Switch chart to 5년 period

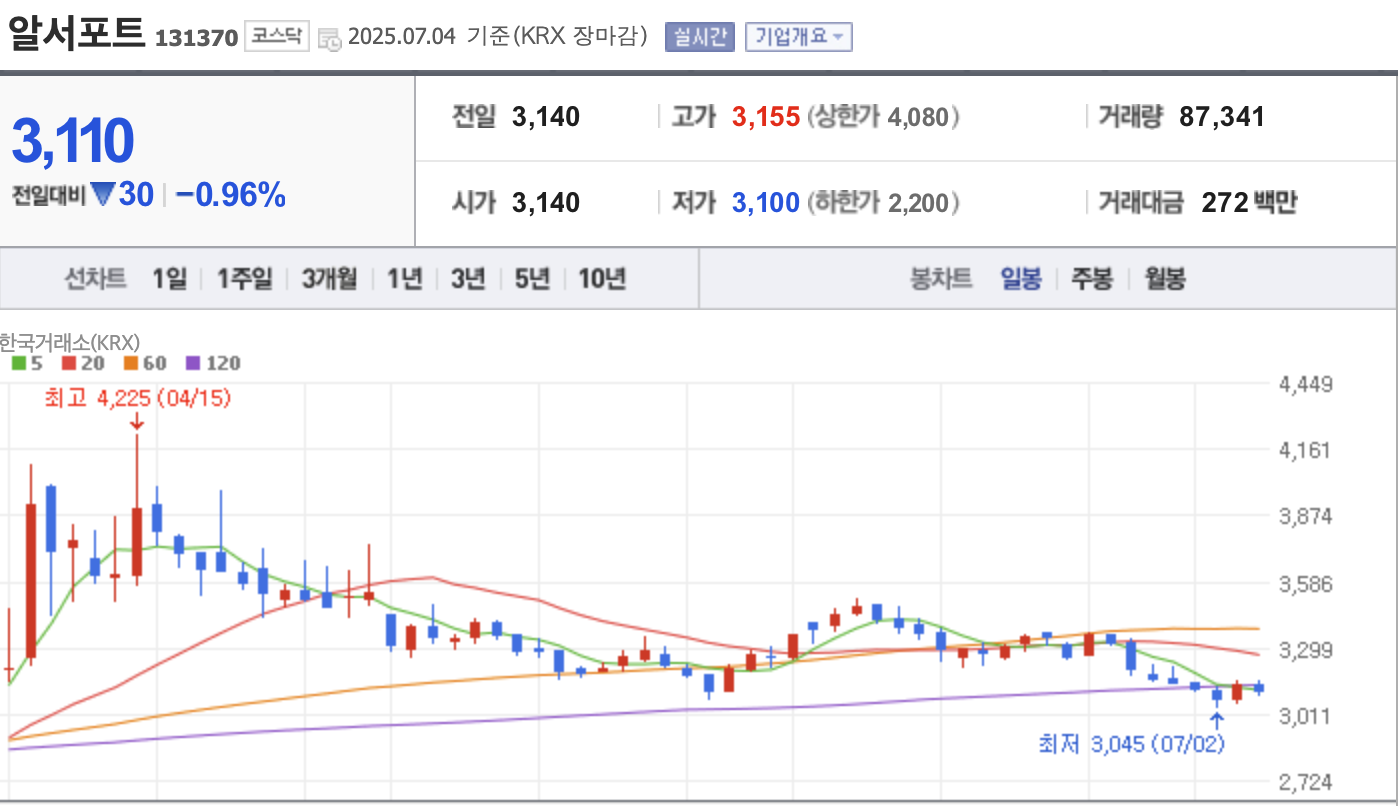[x=532, y=279]
